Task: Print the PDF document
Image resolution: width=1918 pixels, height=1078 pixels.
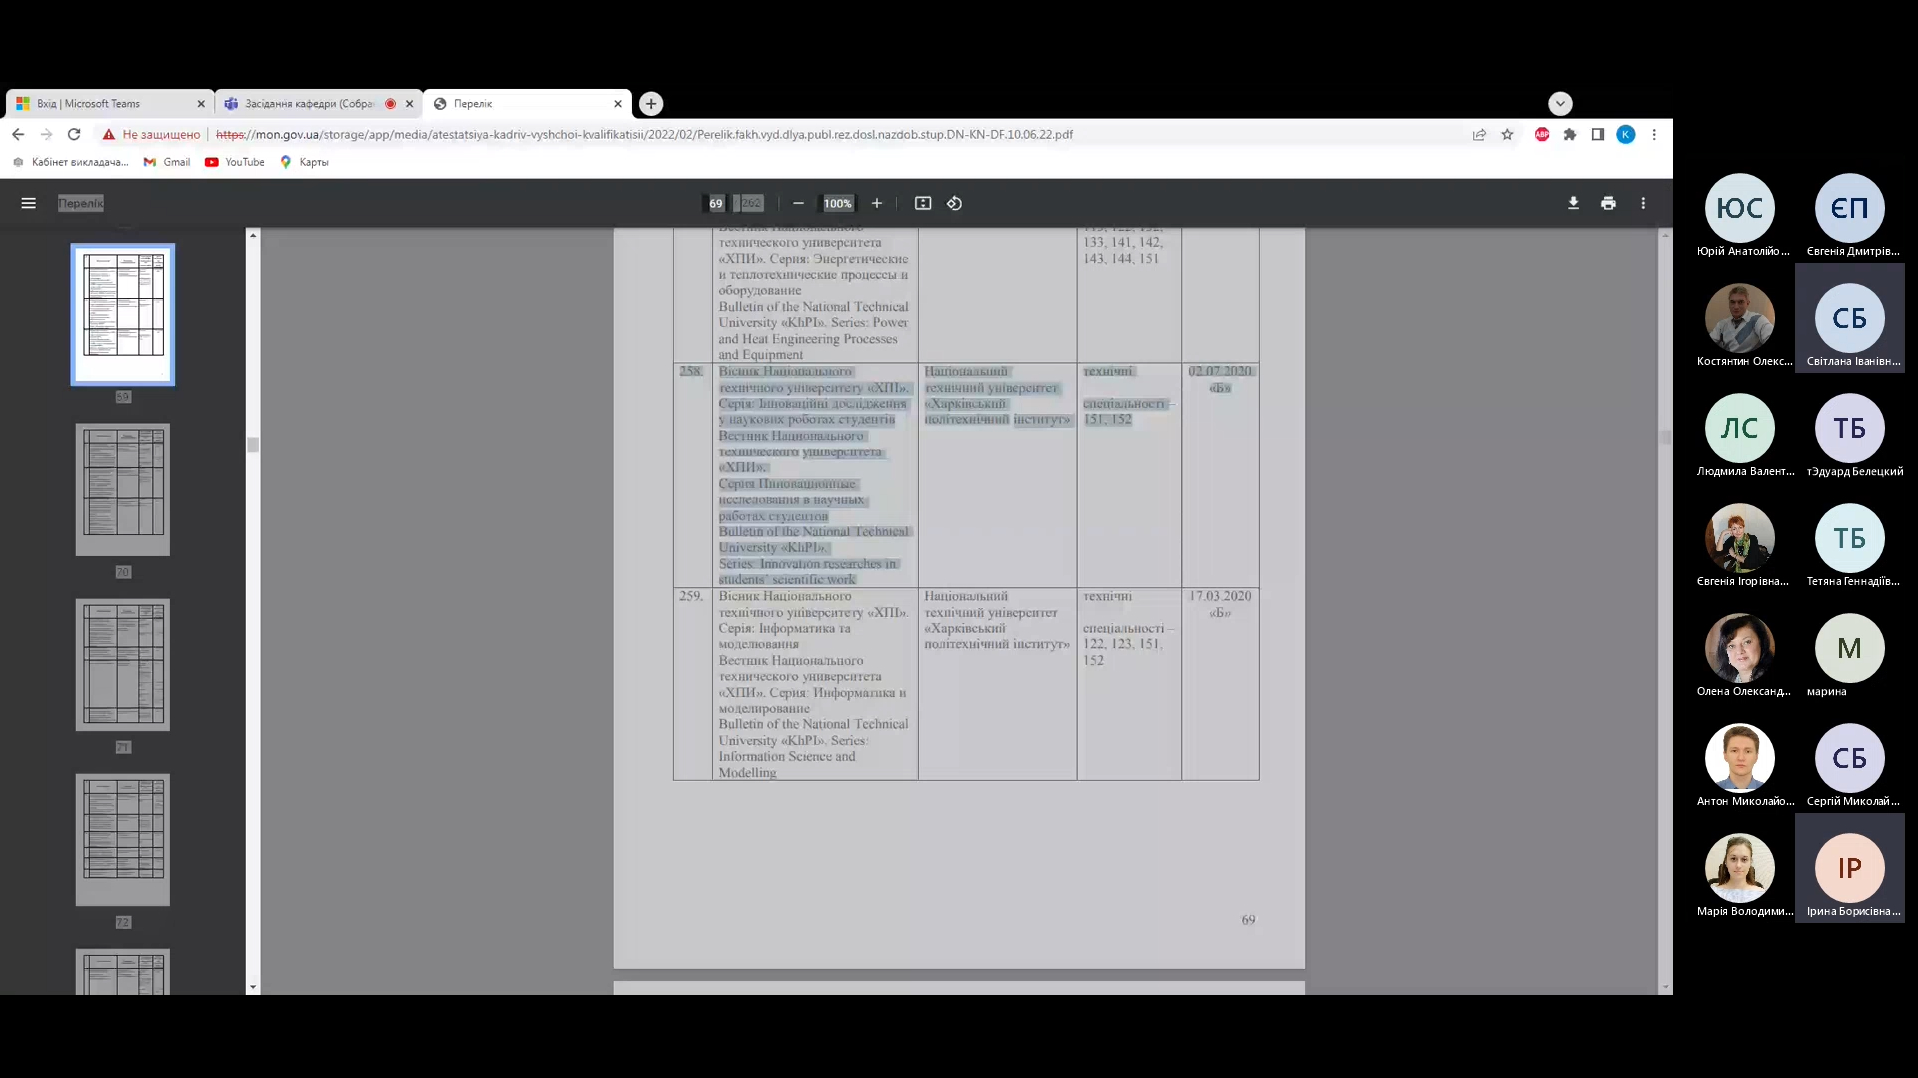Action: pos(1608,203)
